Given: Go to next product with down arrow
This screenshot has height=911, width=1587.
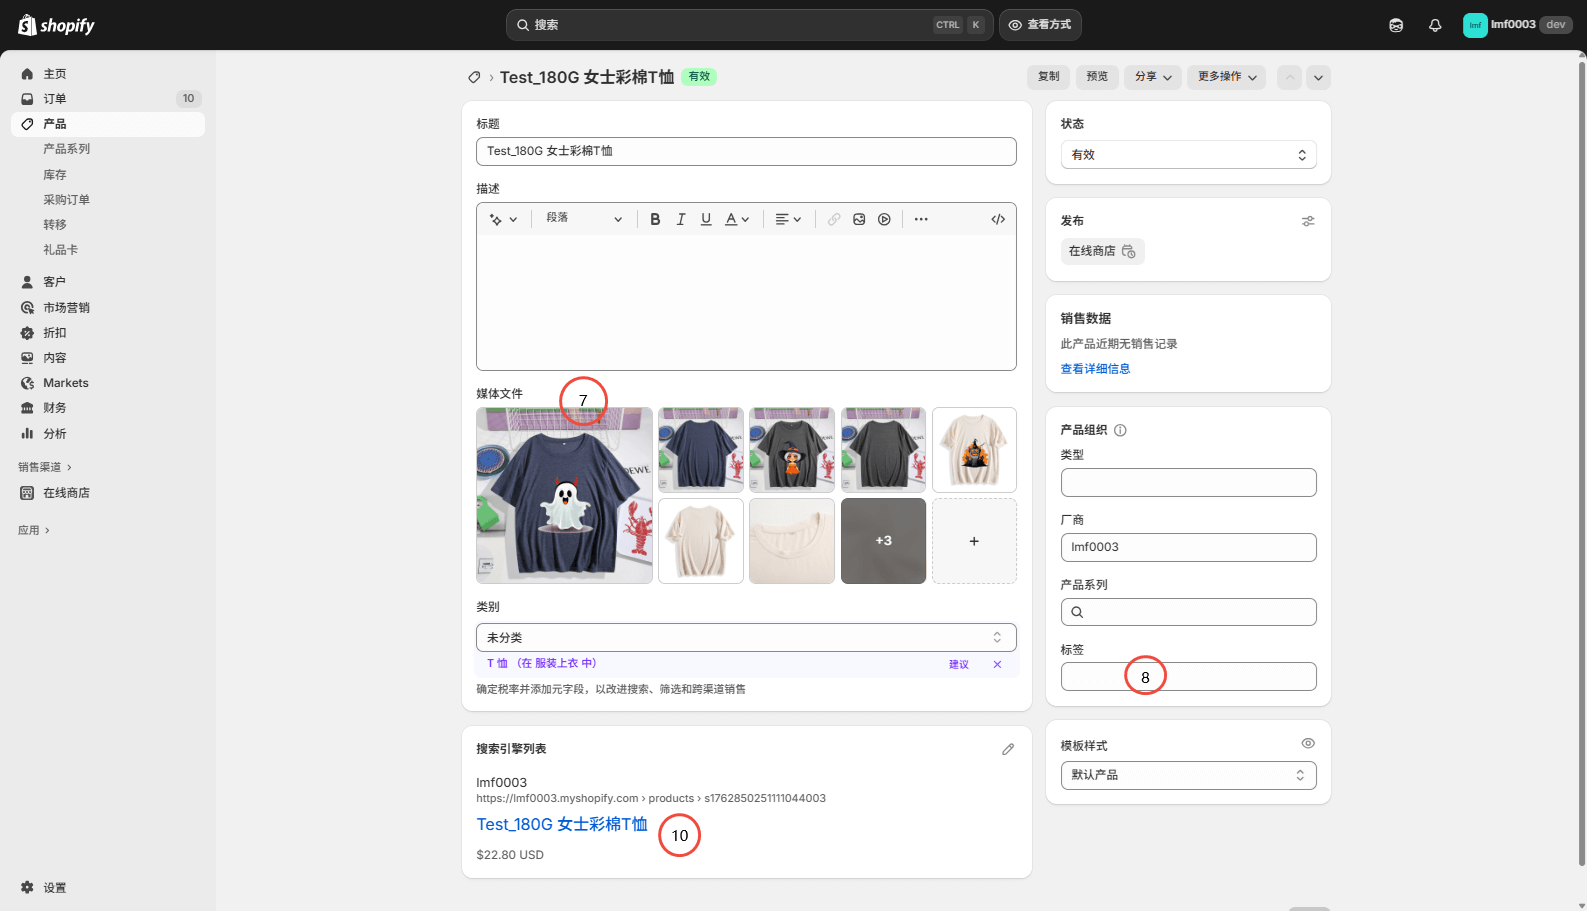Looking at the screenshot, I should coord(1318,77).
